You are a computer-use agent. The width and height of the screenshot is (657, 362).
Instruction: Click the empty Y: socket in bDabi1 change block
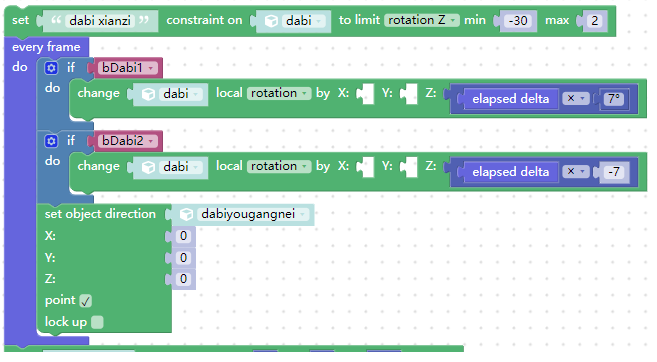point(409,94)
